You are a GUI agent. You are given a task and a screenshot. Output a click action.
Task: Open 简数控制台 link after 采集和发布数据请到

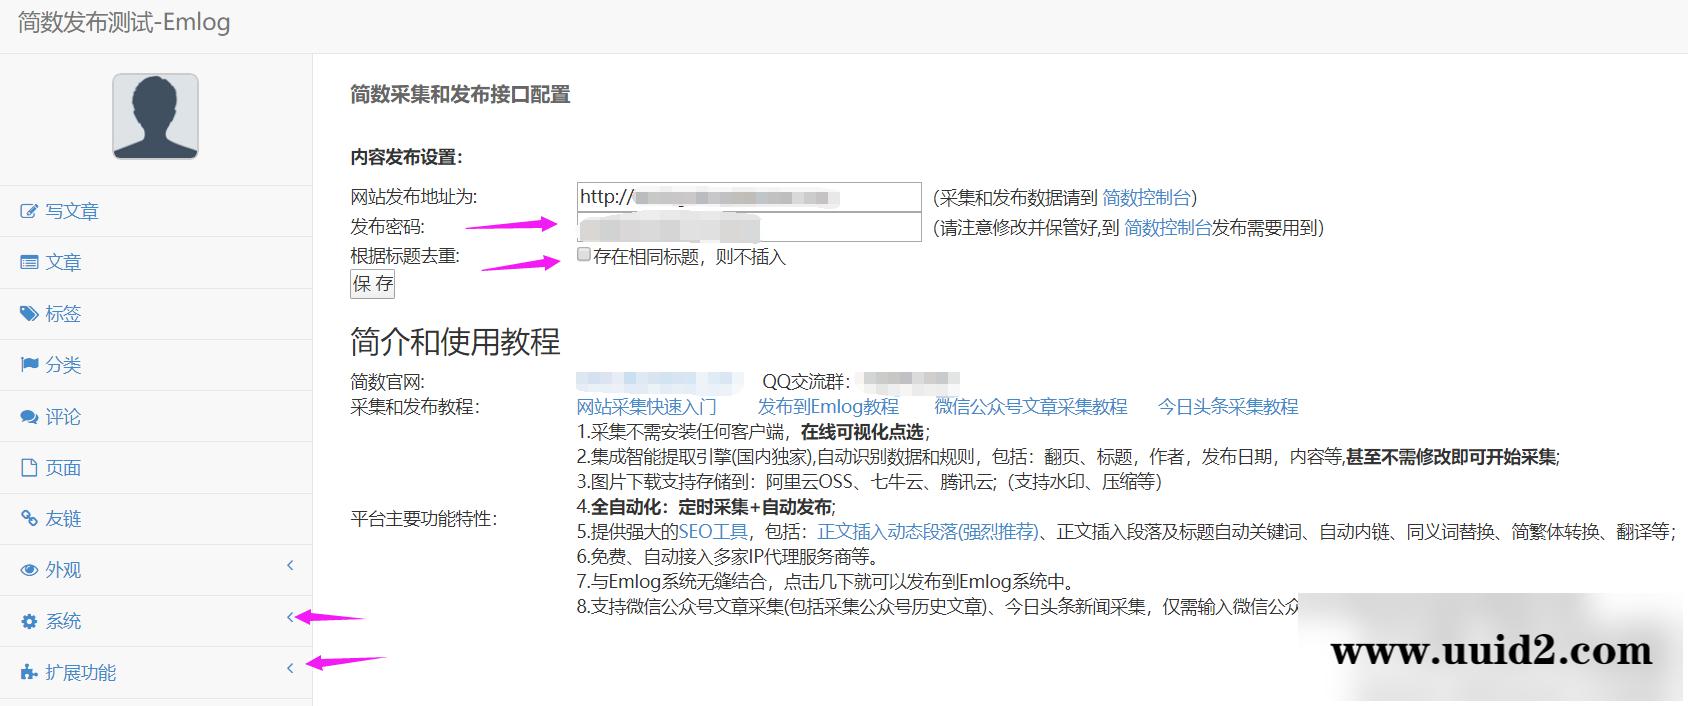[1146, 198]
